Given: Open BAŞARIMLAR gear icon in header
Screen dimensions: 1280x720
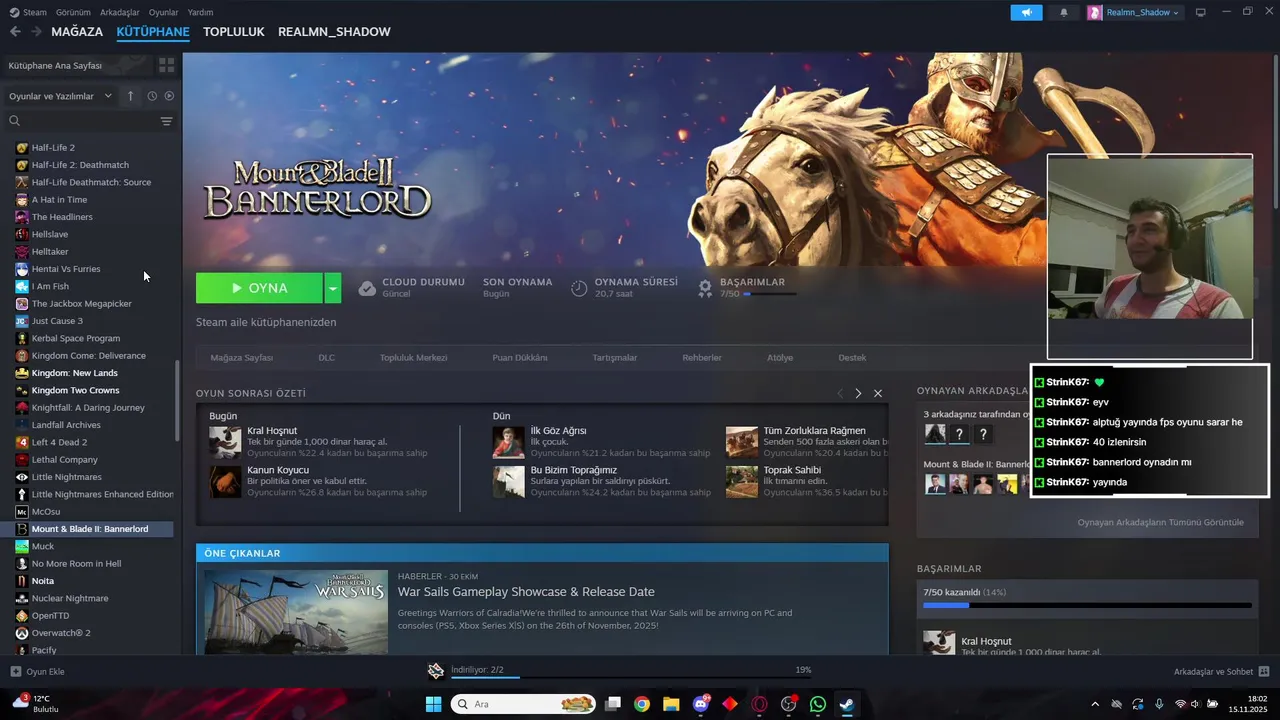Looking at the screenshot, I should tap(705, 288).
